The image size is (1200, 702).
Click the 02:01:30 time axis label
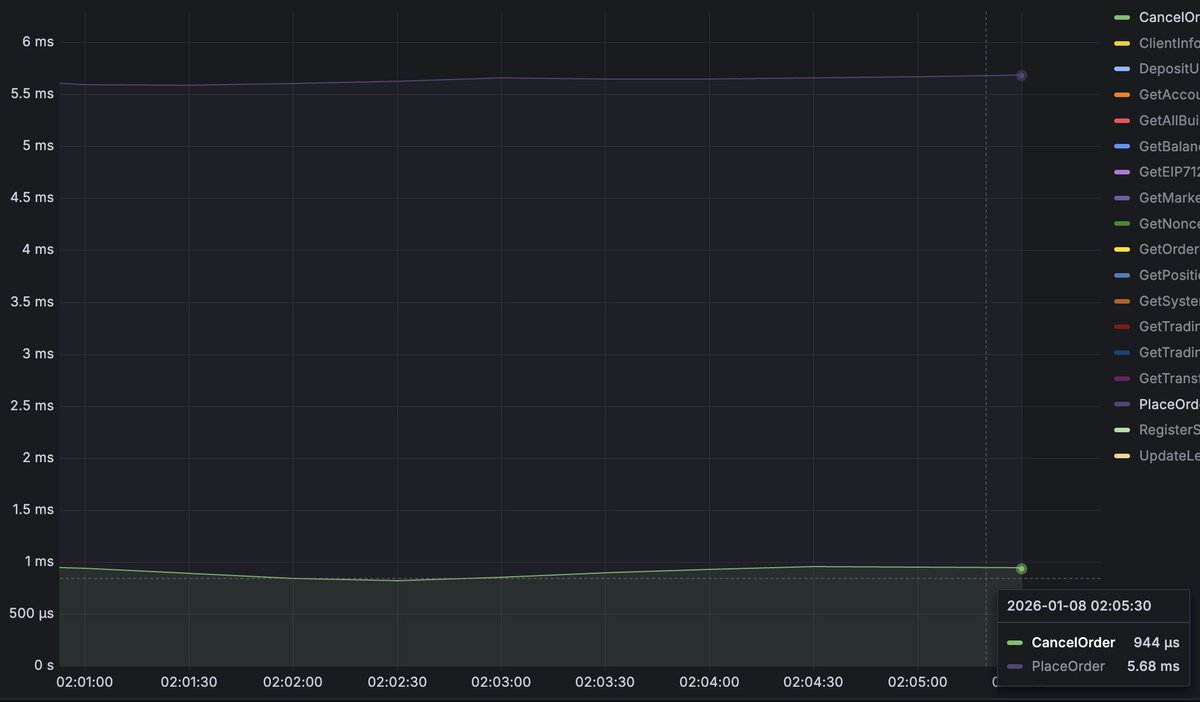189,682
